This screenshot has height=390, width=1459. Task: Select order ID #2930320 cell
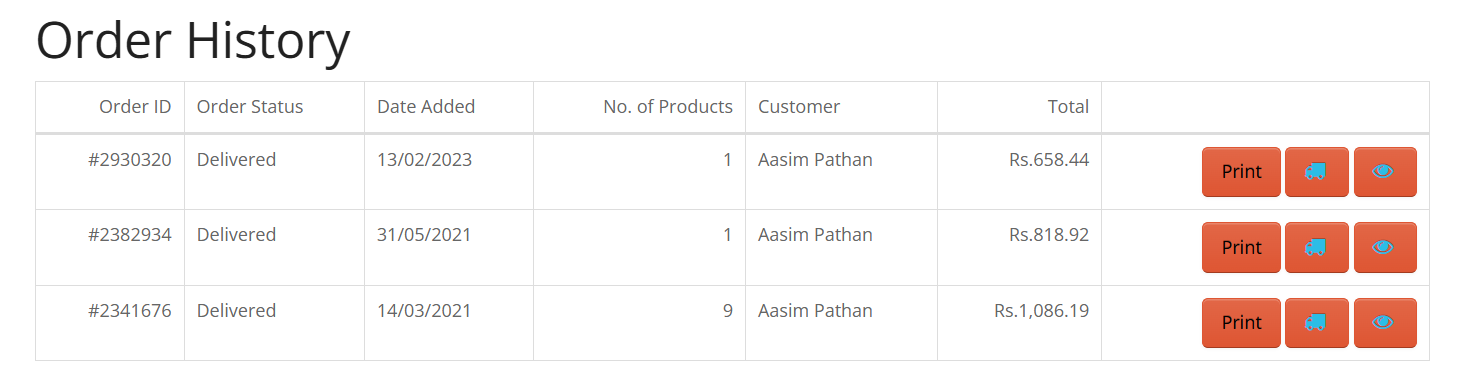110,172
